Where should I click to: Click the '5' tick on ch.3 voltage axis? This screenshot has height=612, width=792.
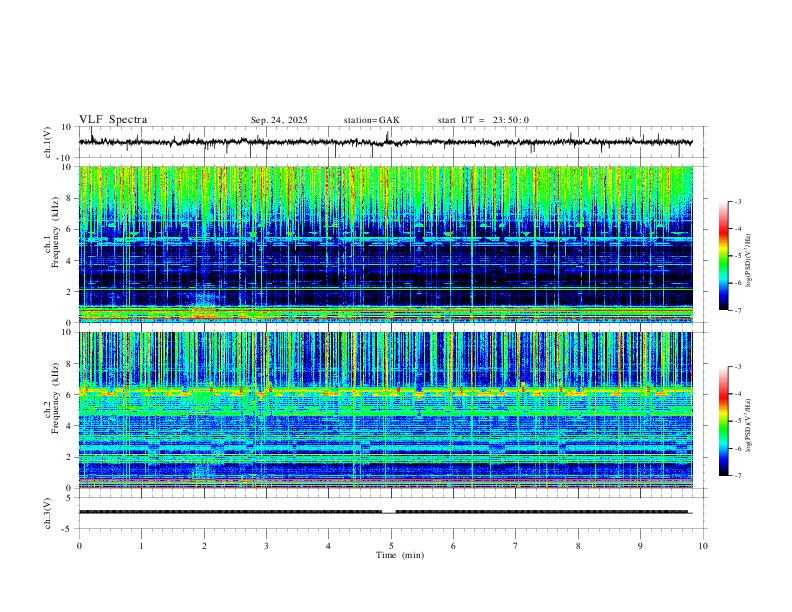pyautogui.click(x=69, y=498)
